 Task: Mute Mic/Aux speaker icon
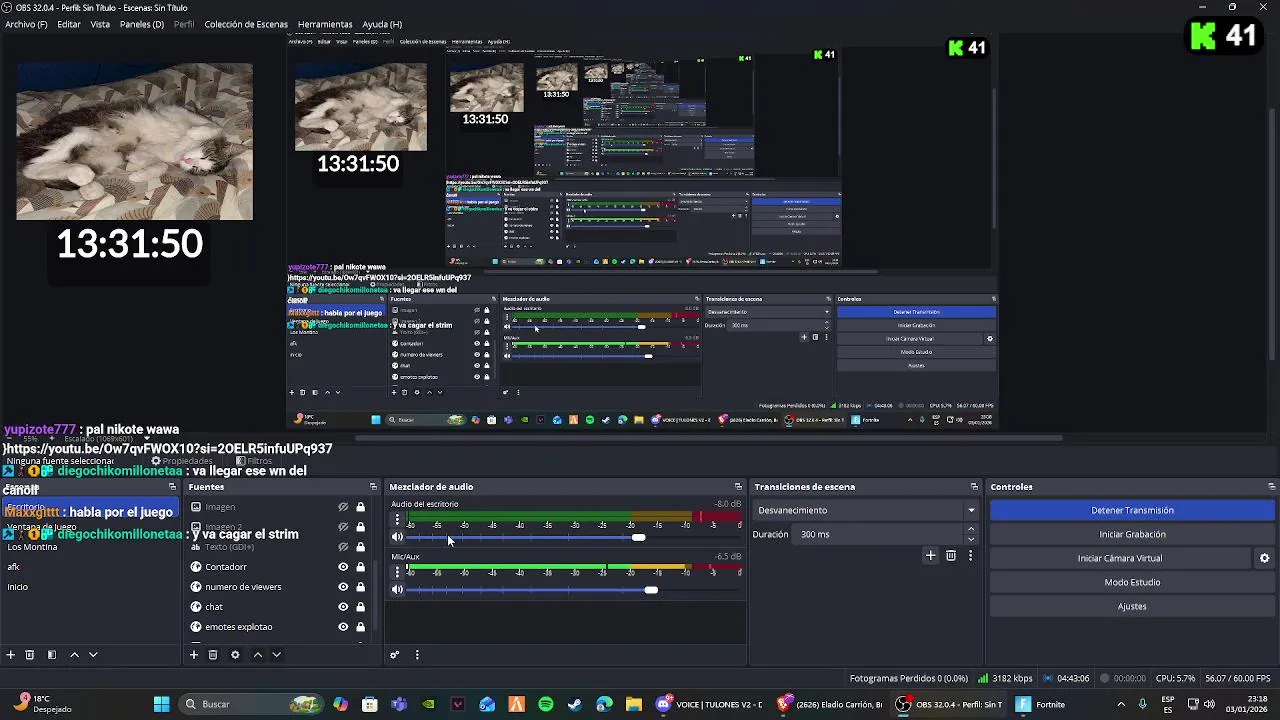pyautogui.click(x=397, y=590)
